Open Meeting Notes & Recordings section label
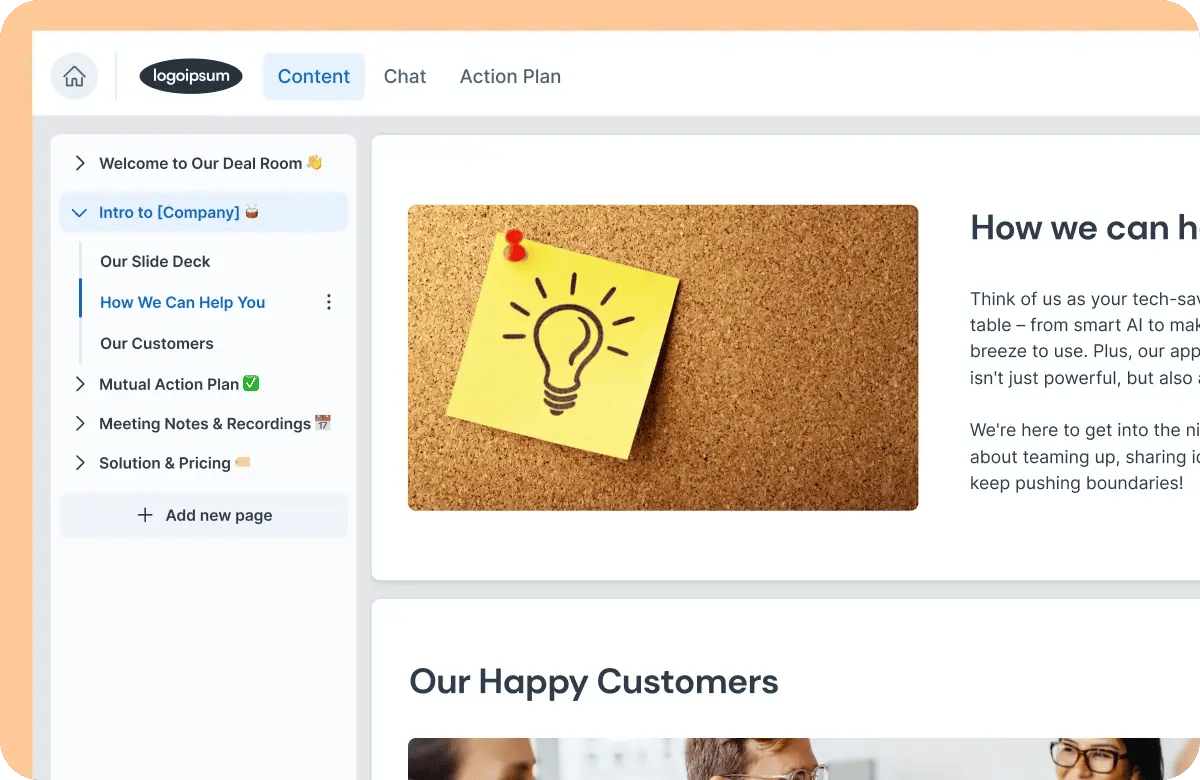 215,424
